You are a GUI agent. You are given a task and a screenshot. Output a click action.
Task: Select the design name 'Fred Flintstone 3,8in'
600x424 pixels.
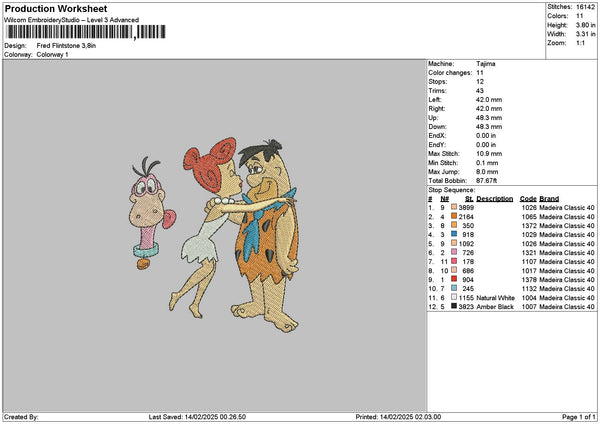point(66,46)
